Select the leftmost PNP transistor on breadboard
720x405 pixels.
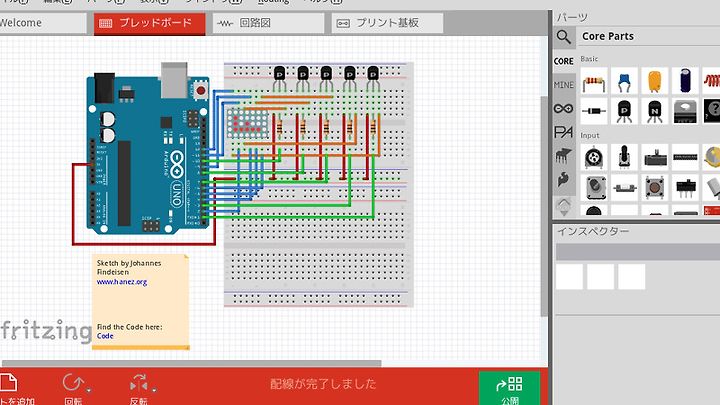click(x=279, y=77)
